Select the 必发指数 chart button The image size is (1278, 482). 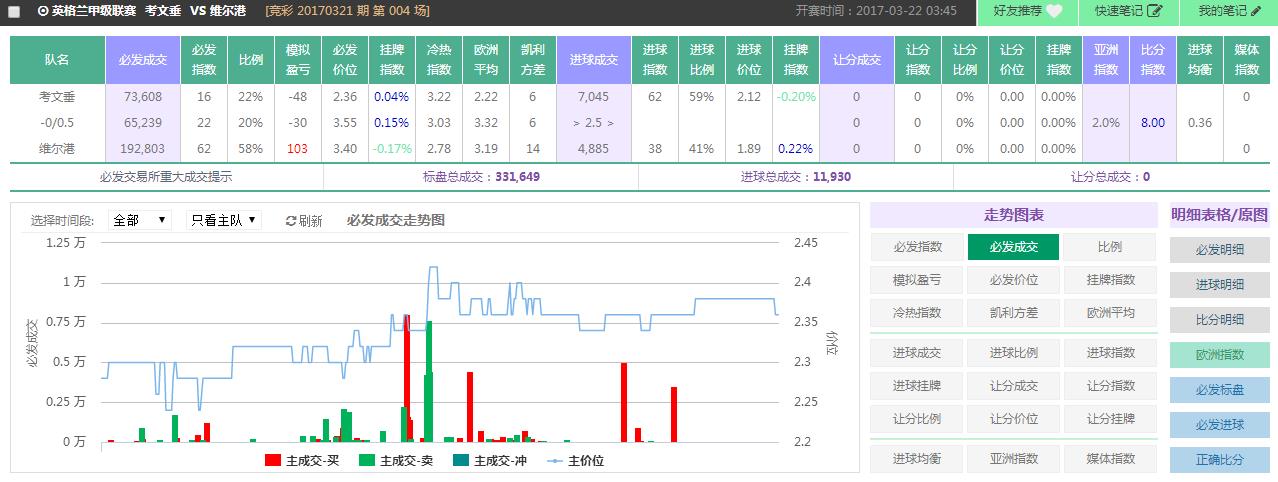click(x=918, y=247)
